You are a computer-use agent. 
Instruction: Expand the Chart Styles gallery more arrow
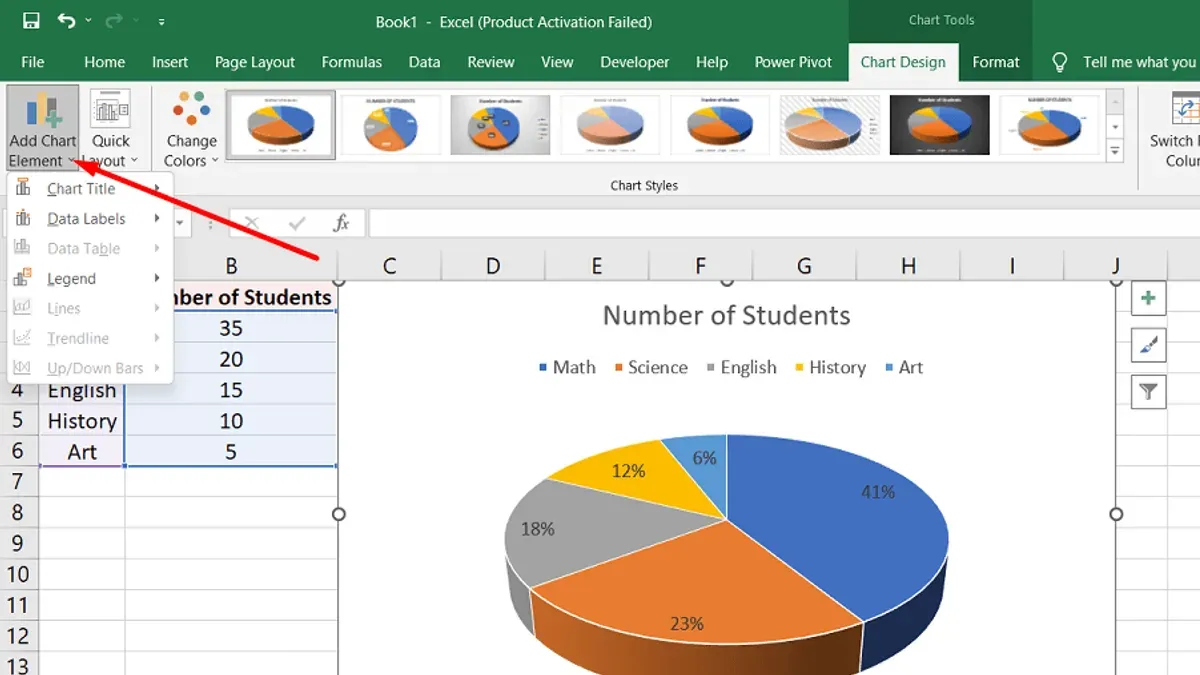(x=1116, y=152)
